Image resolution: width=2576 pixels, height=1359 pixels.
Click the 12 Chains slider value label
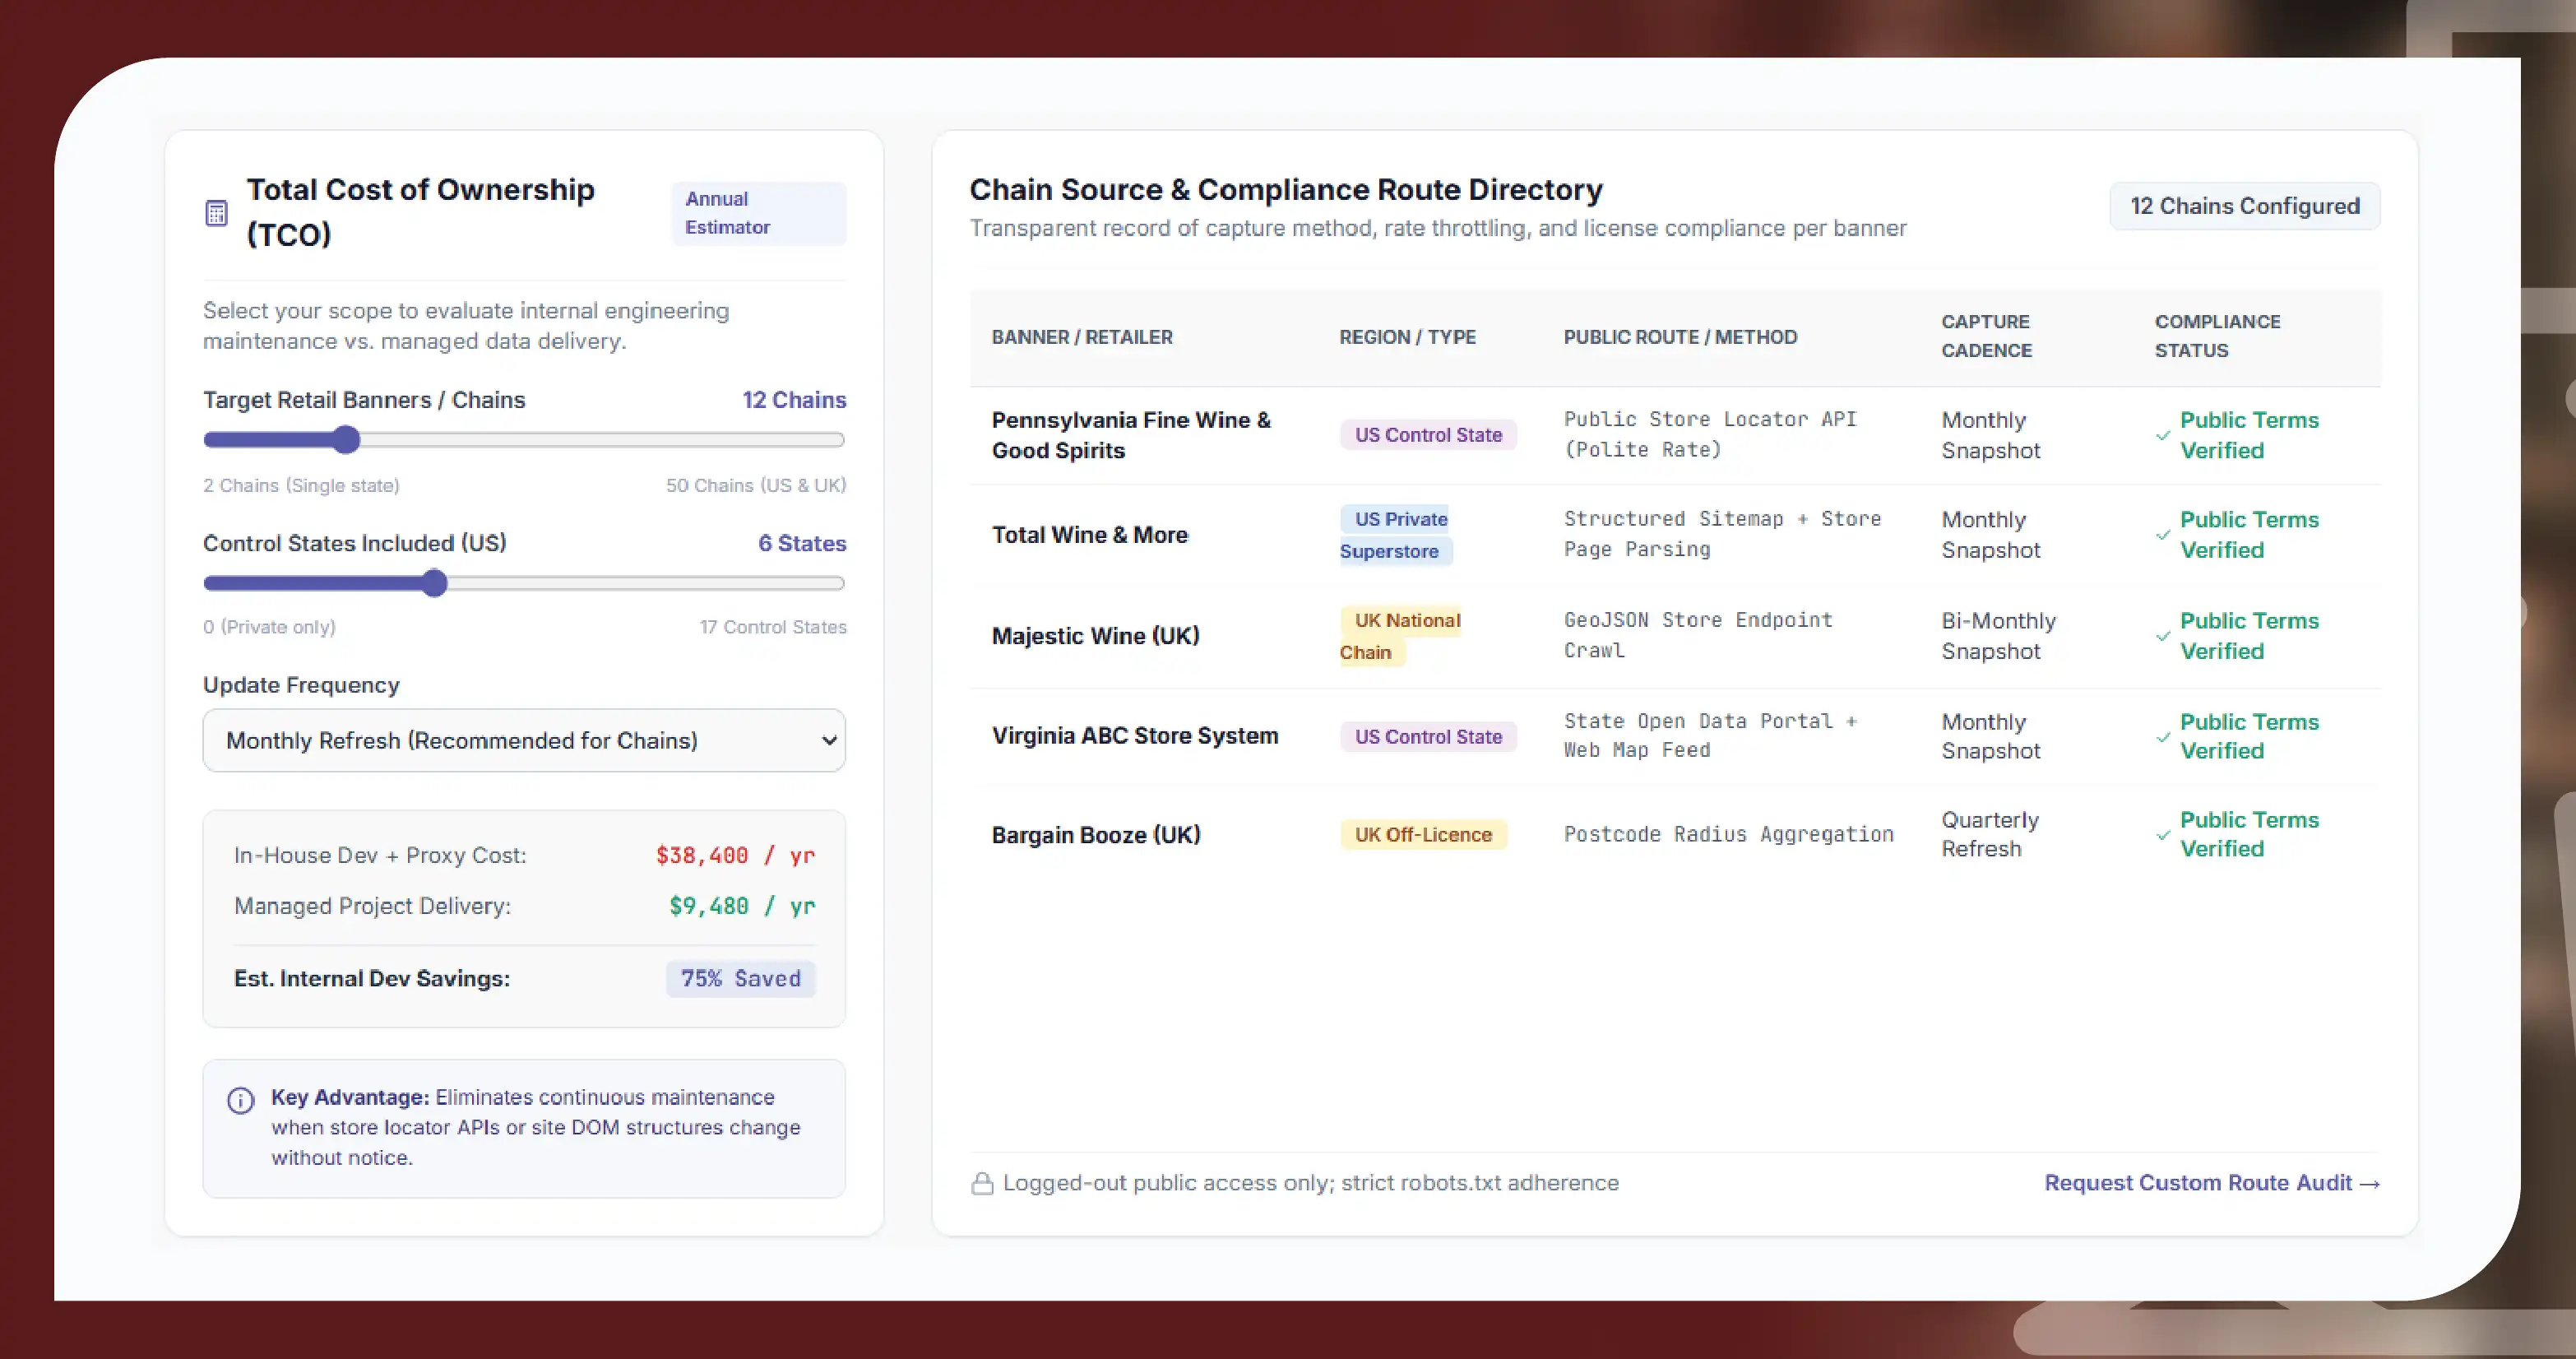[x=794, y=400]
